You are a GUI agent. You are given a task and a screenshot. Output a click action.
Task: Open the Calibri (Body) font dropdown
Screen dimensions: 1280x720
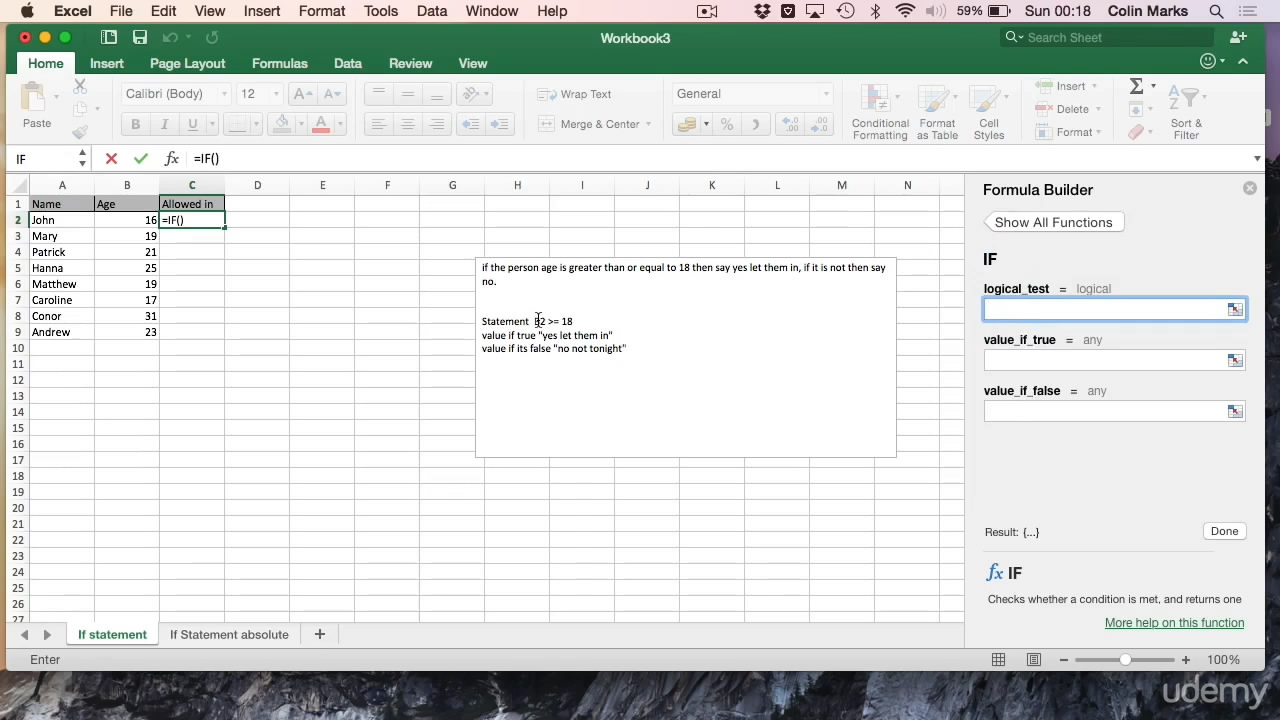point(222,94)
